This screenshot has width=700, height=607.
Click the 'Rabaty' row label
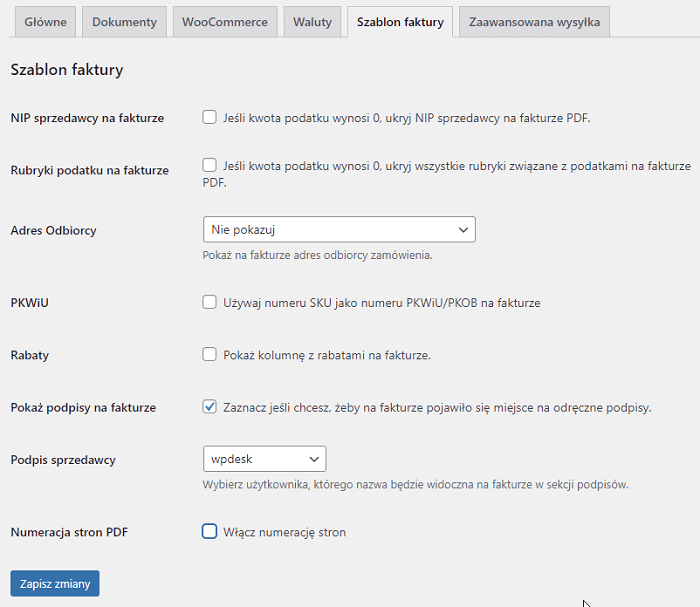click(x=30, y=355)
